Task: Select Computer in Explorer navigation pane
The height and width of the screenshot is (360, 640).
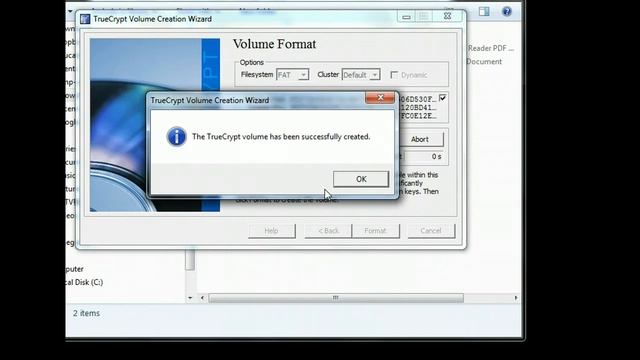Action: point(75,269)
